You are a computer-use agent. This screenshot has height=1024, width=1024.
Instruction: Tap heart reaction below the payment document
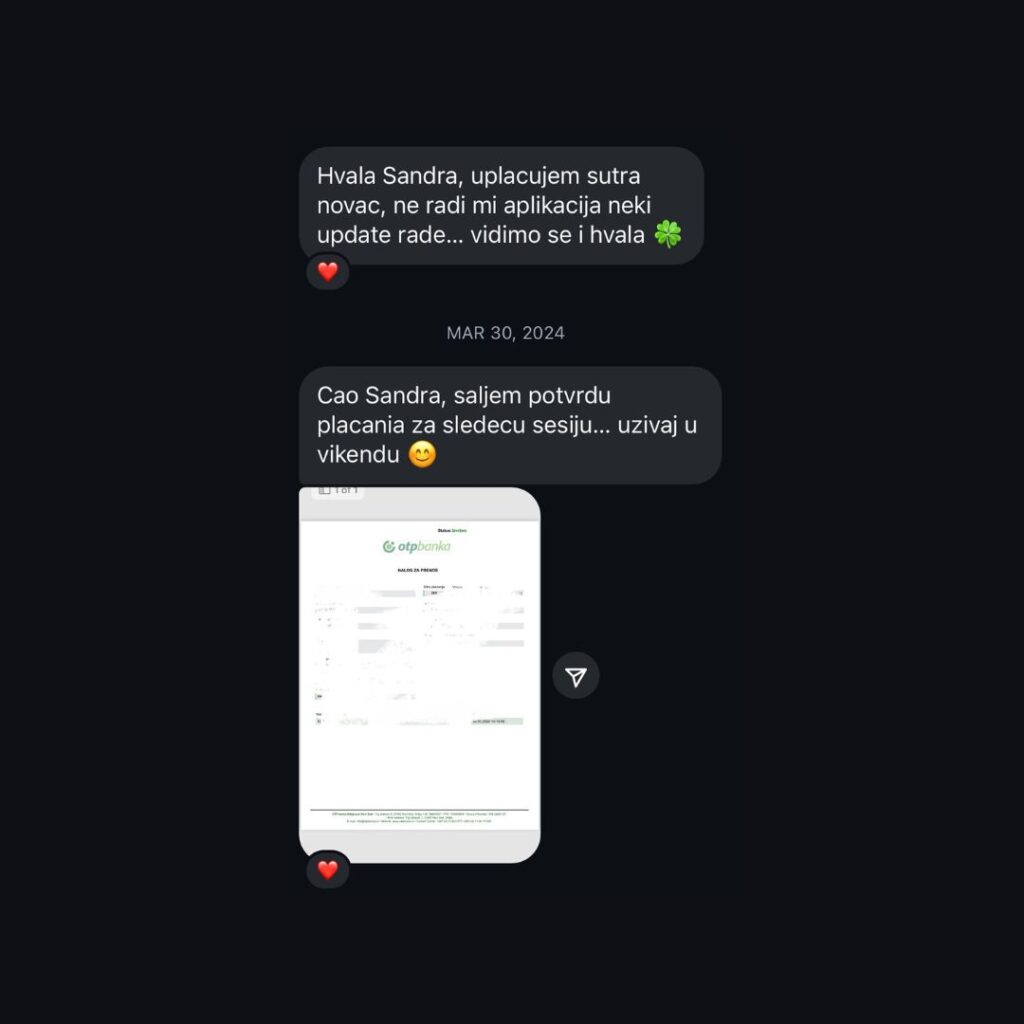(x=328, y=870)
